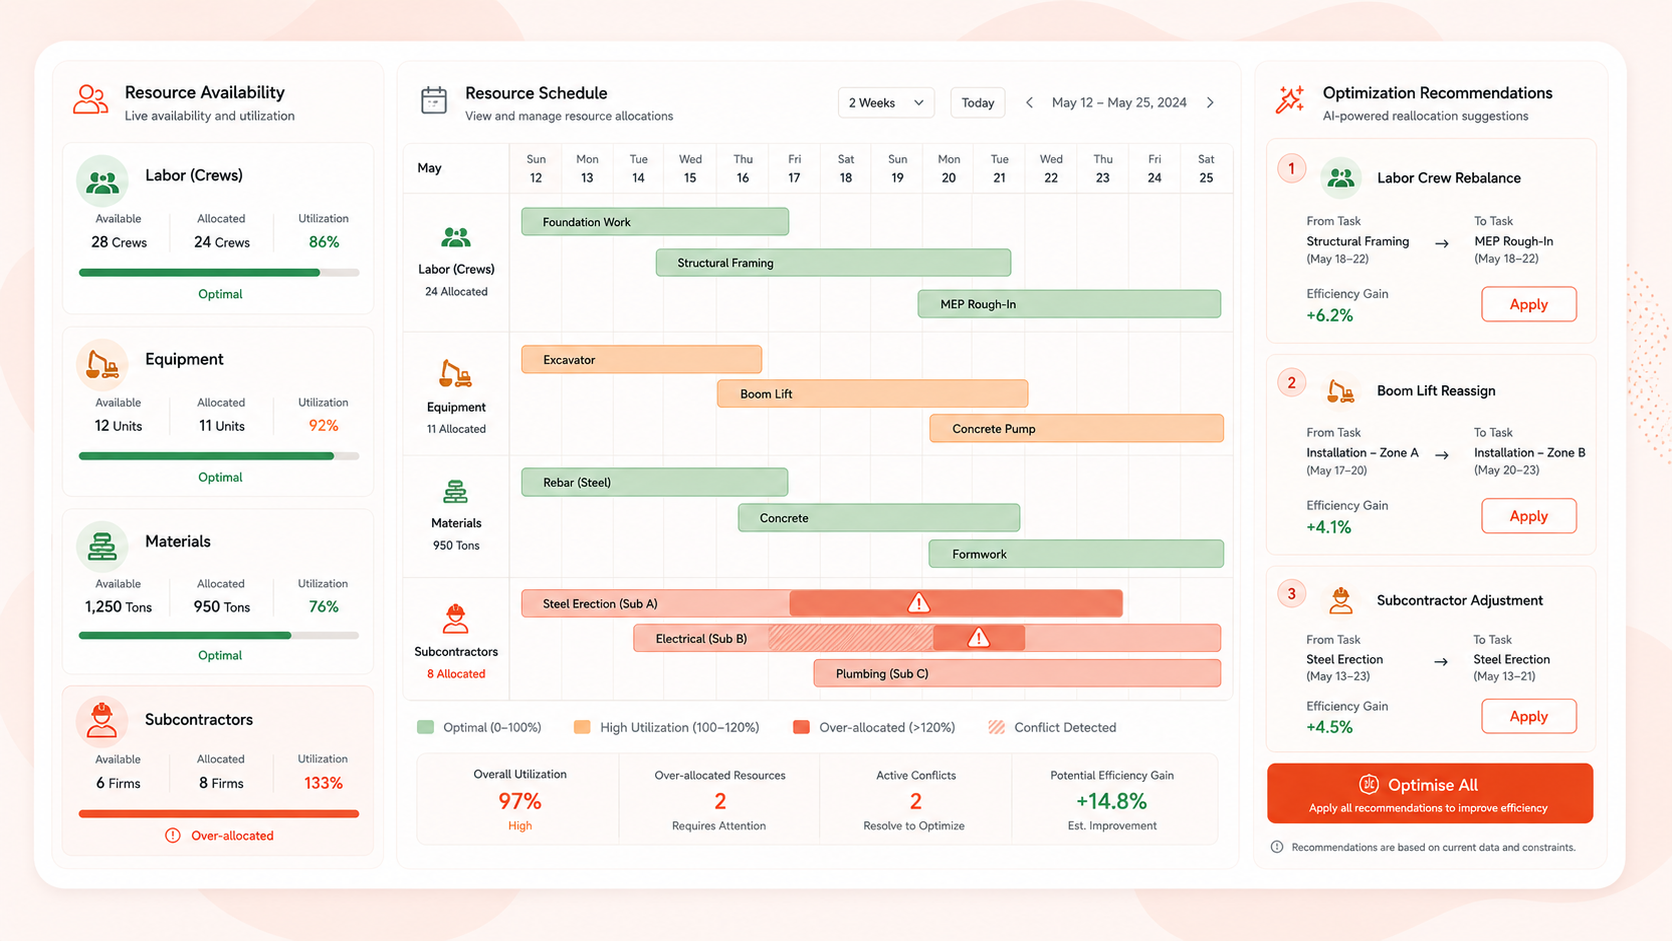Click the Over-allocated Resources count

click(x=720, y=801)
